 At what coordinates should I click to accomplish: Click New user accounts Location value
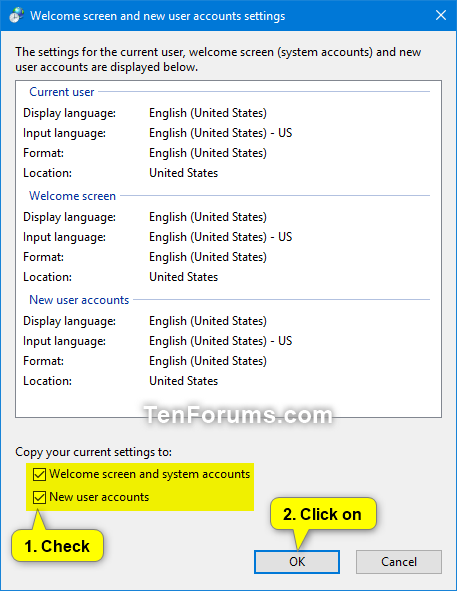point(184,381)
